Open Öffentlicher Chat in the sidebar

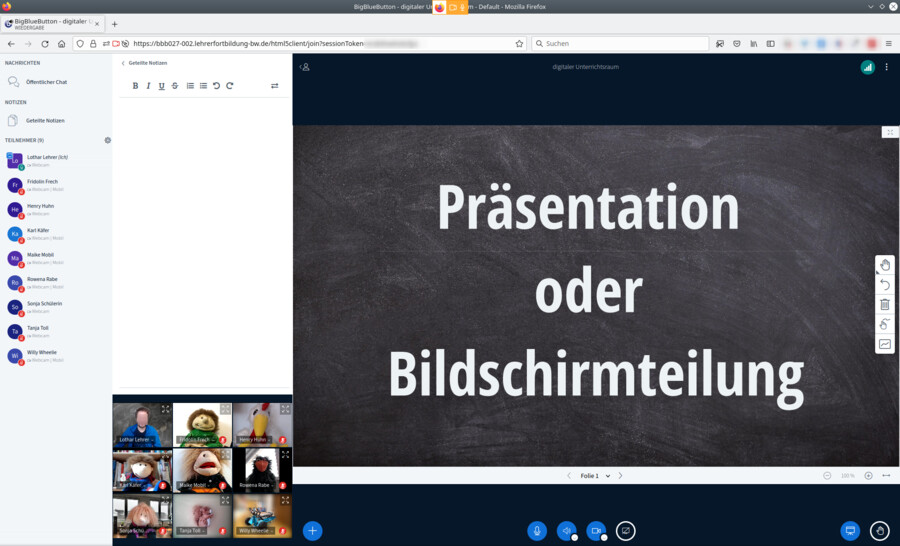(46, 82)
